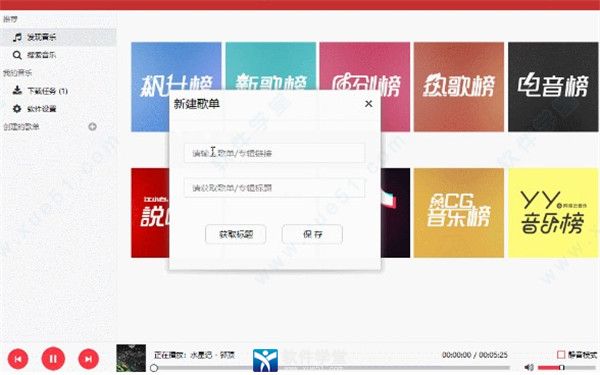Skip to the next track
The width and height of the screenshot is (600, 375).
point(88,359)
